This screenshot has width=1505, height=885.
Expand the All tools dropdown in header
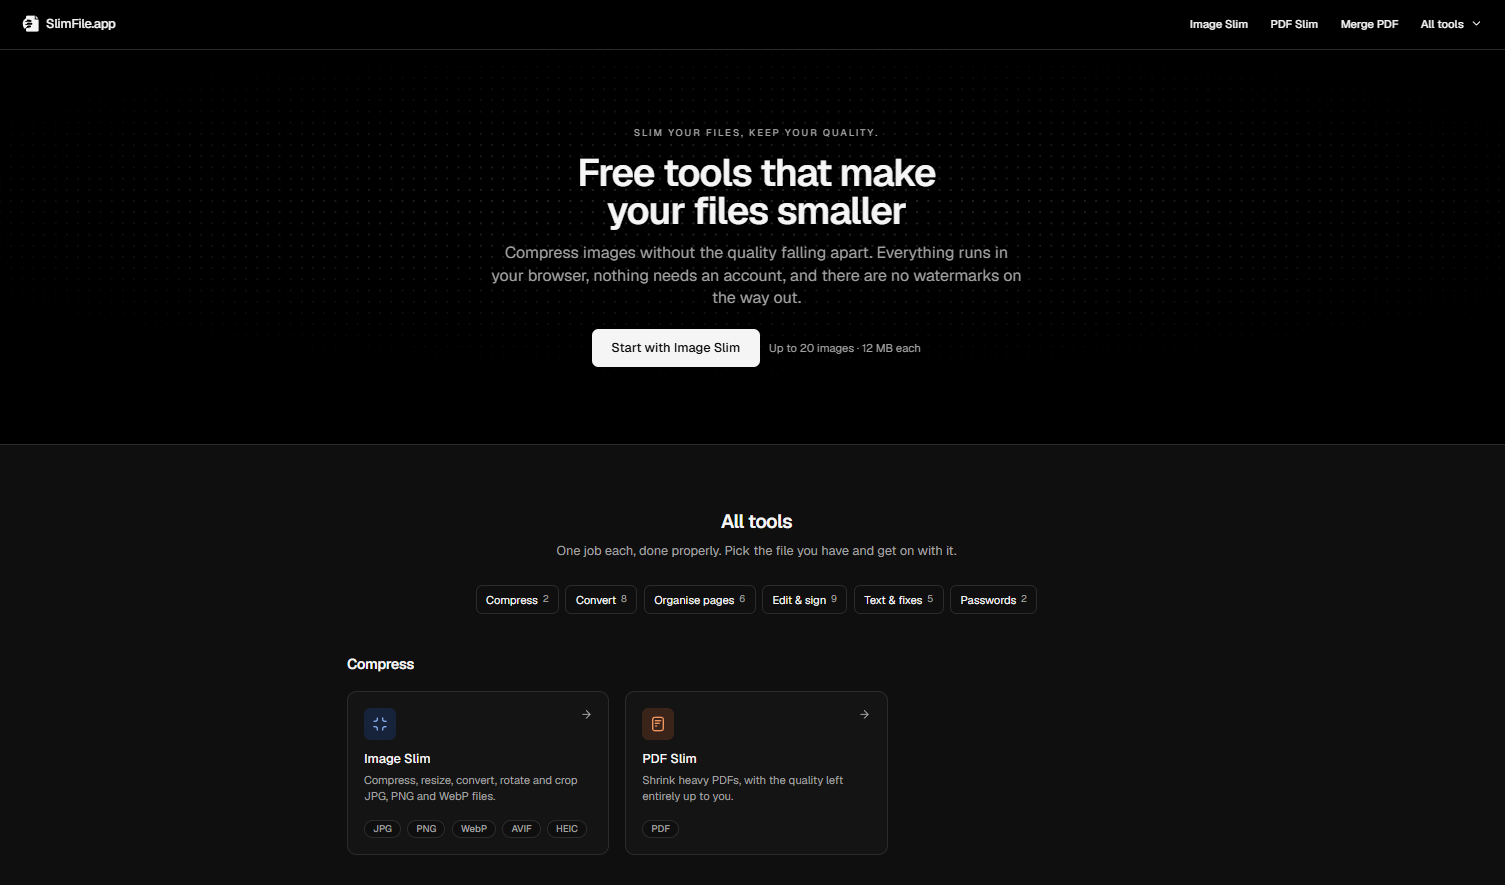pyautogui.click(x=1450, y=24)
